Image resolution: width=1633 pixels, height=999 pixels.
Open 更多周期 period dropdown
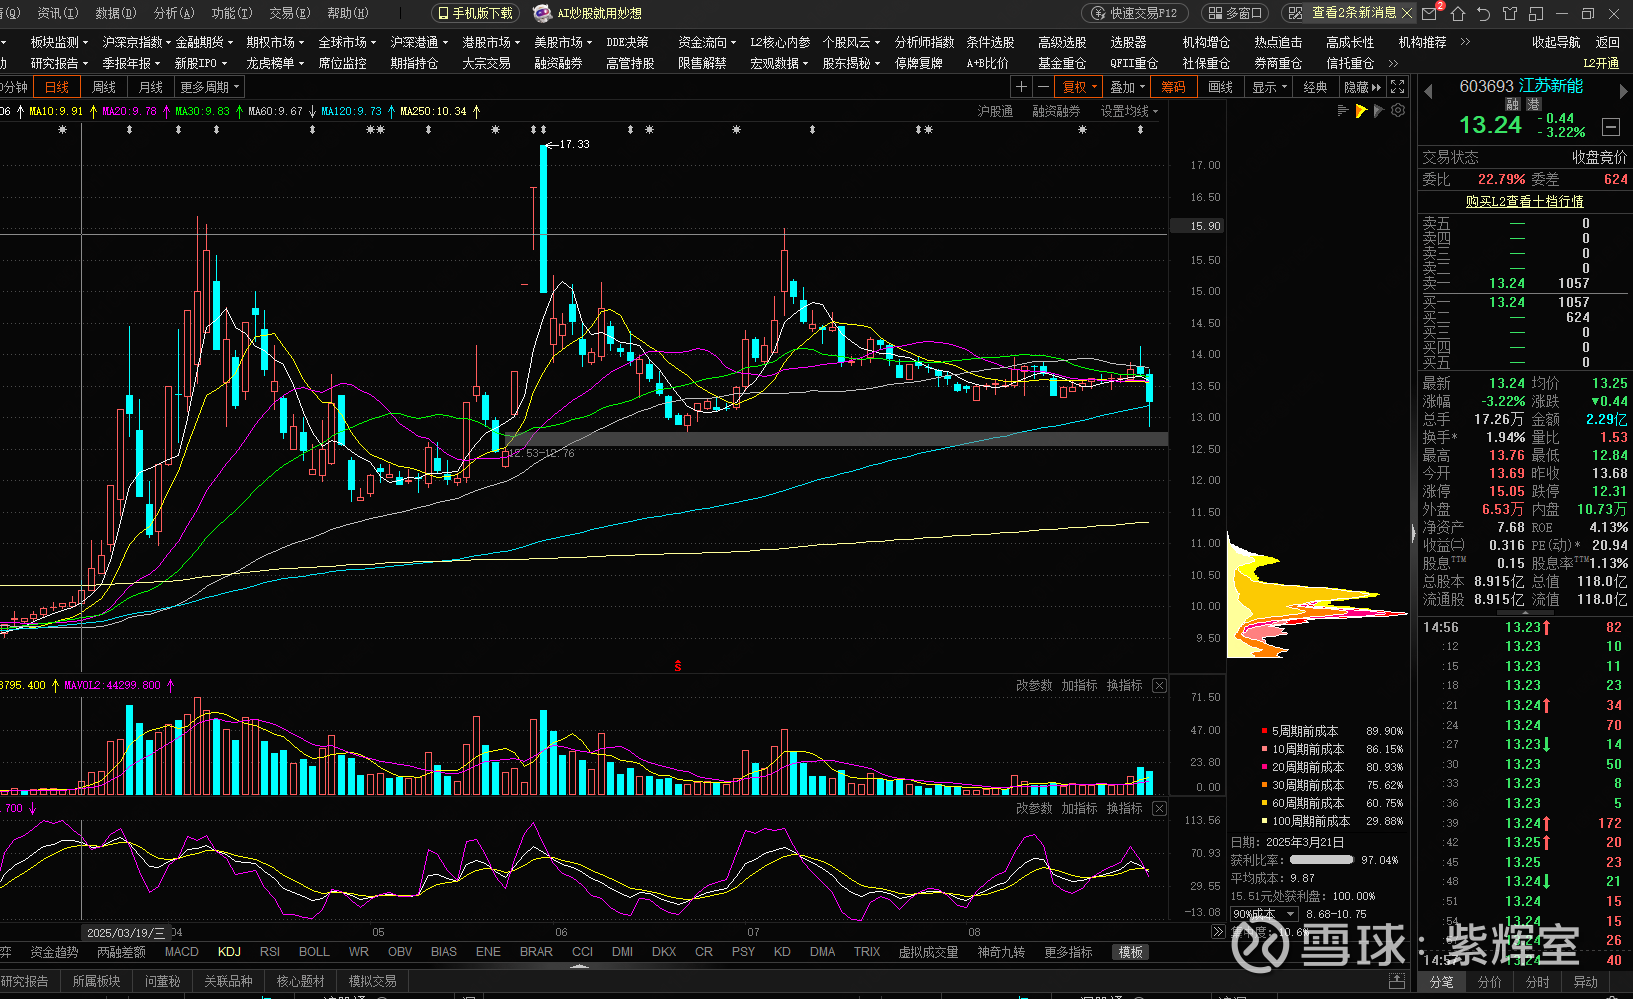(210, 87)
